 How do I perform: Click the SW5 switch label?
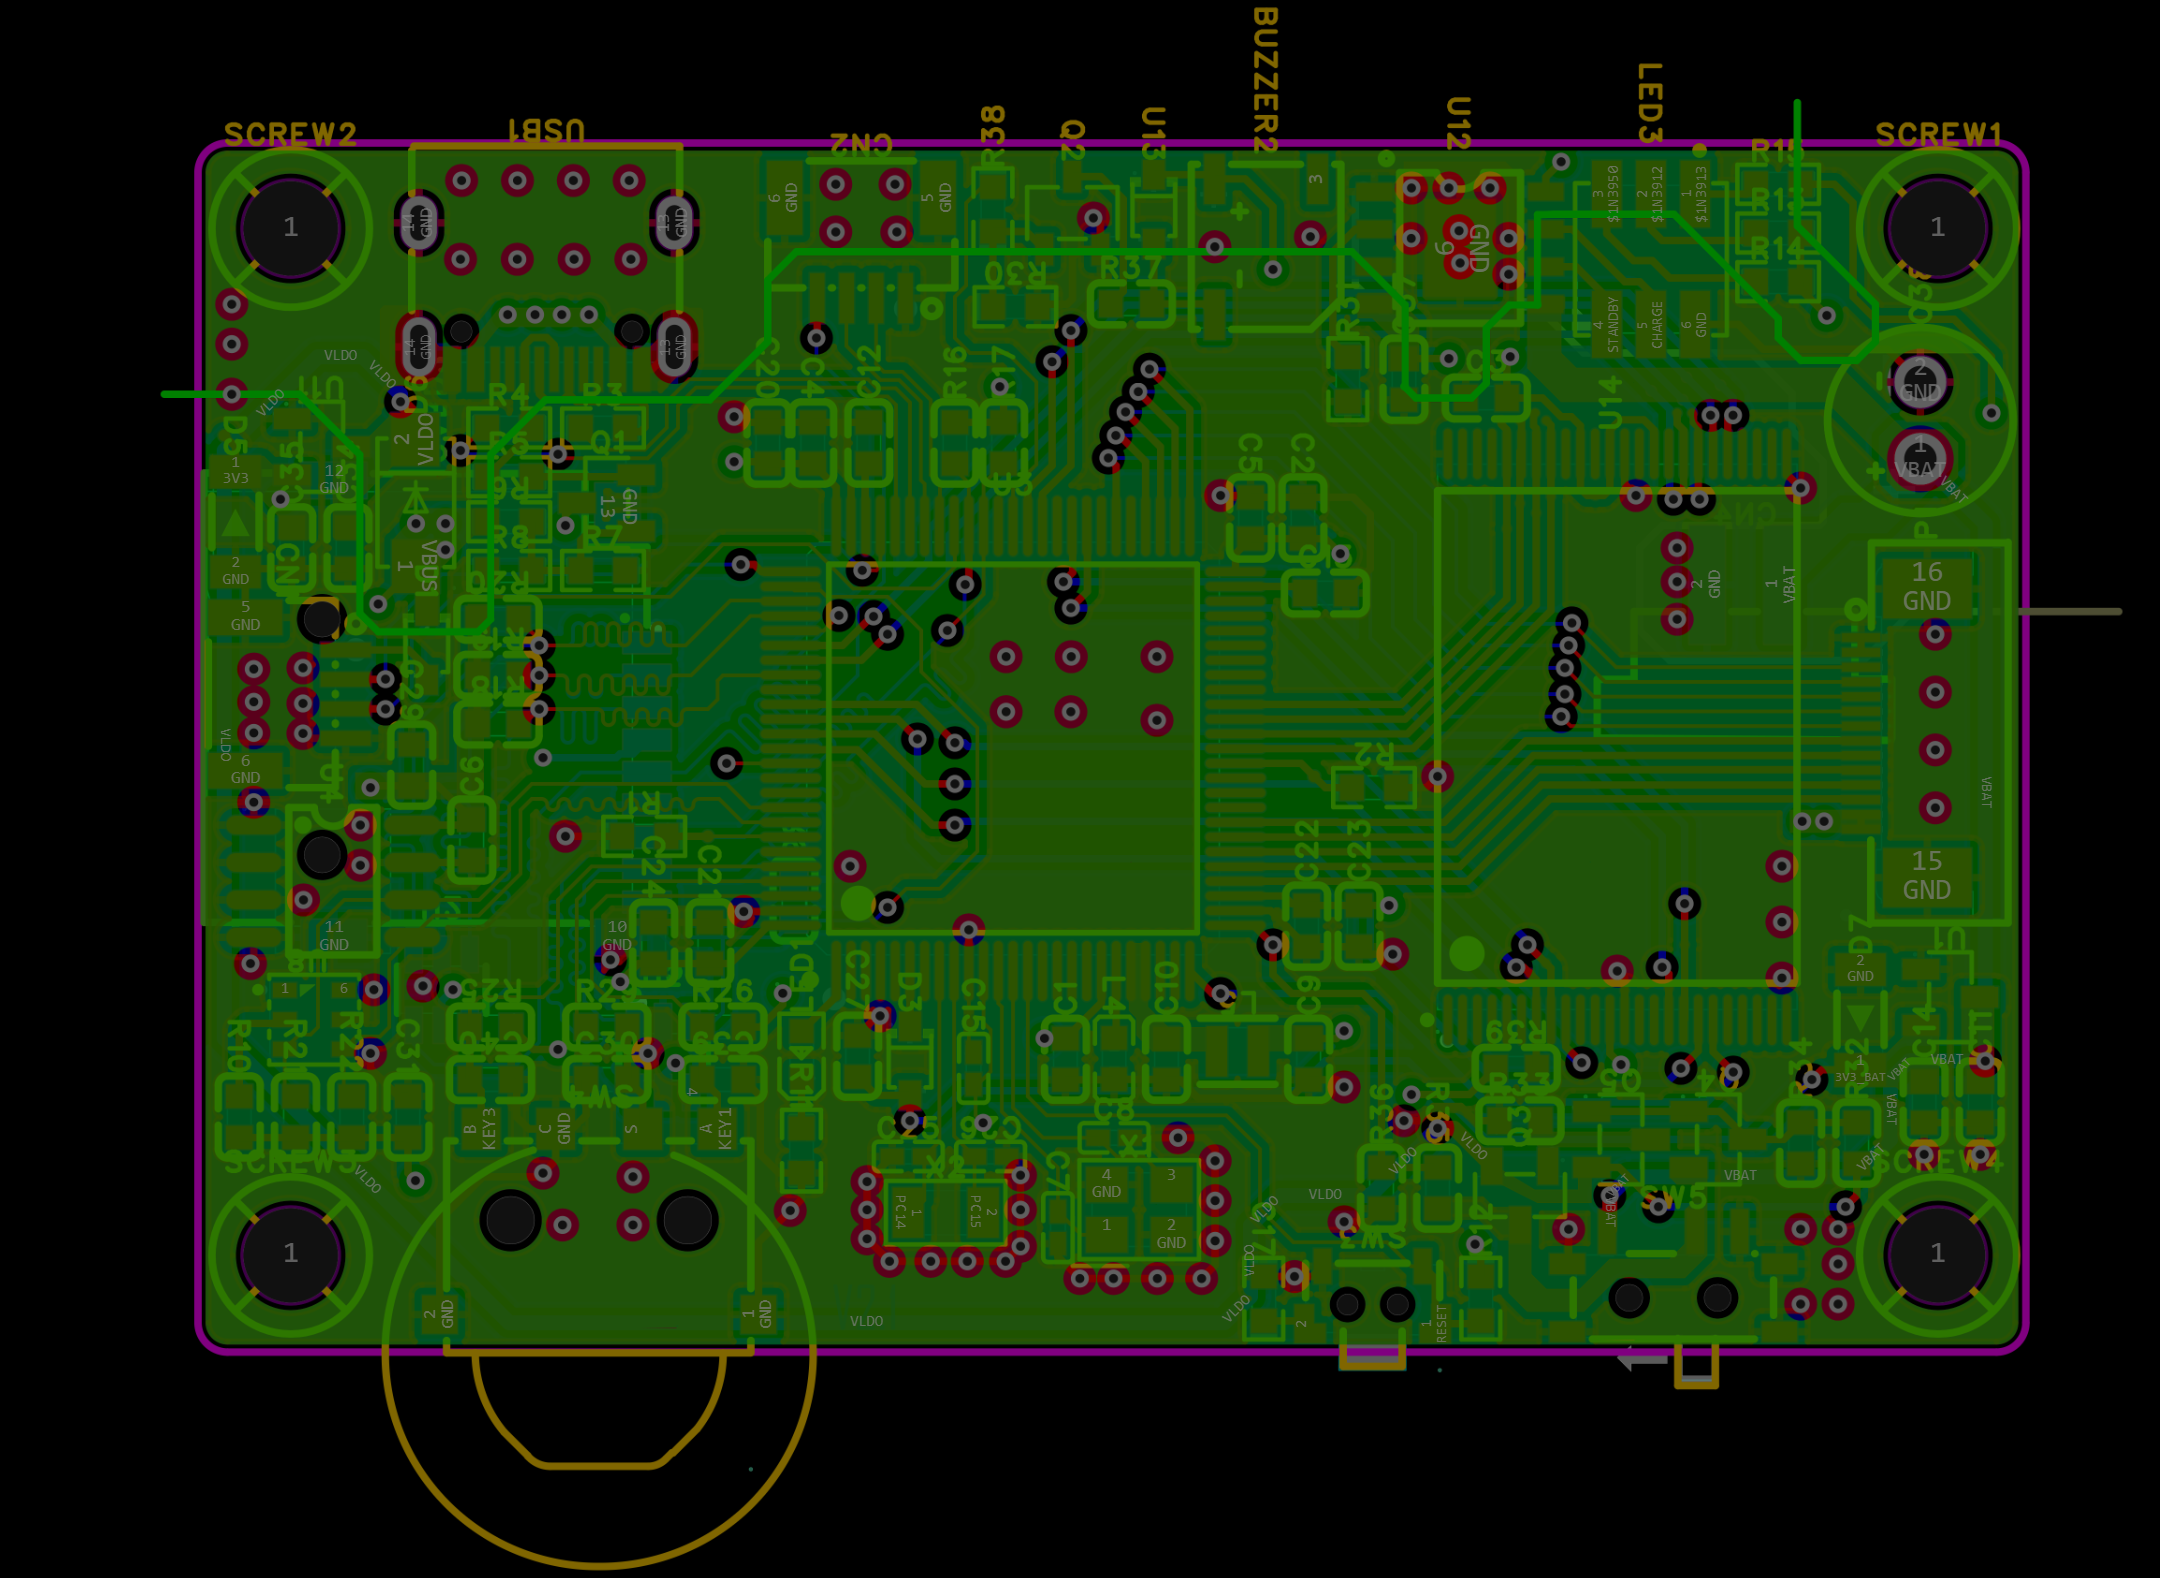1674,1198
